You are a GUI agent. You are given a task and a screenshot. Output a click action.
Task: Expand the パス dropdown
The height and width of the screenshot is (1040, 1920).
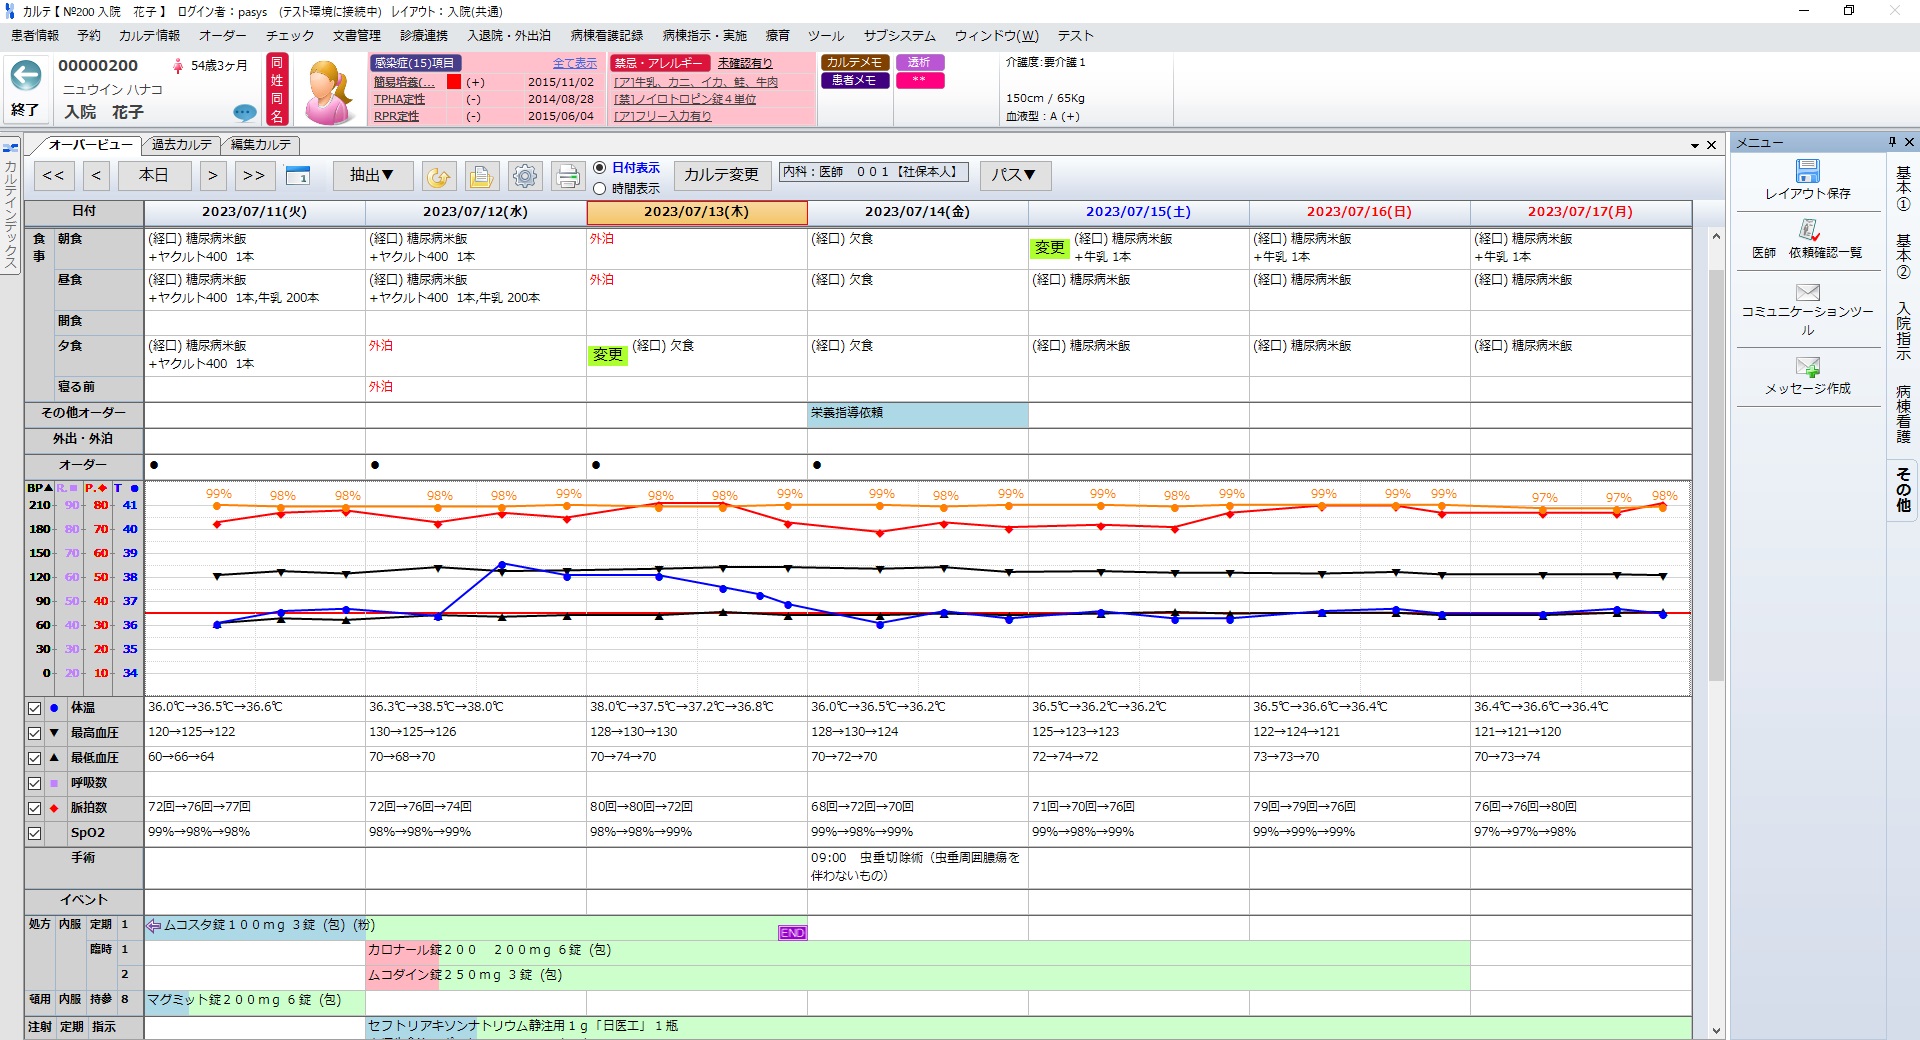[1013, 176]
